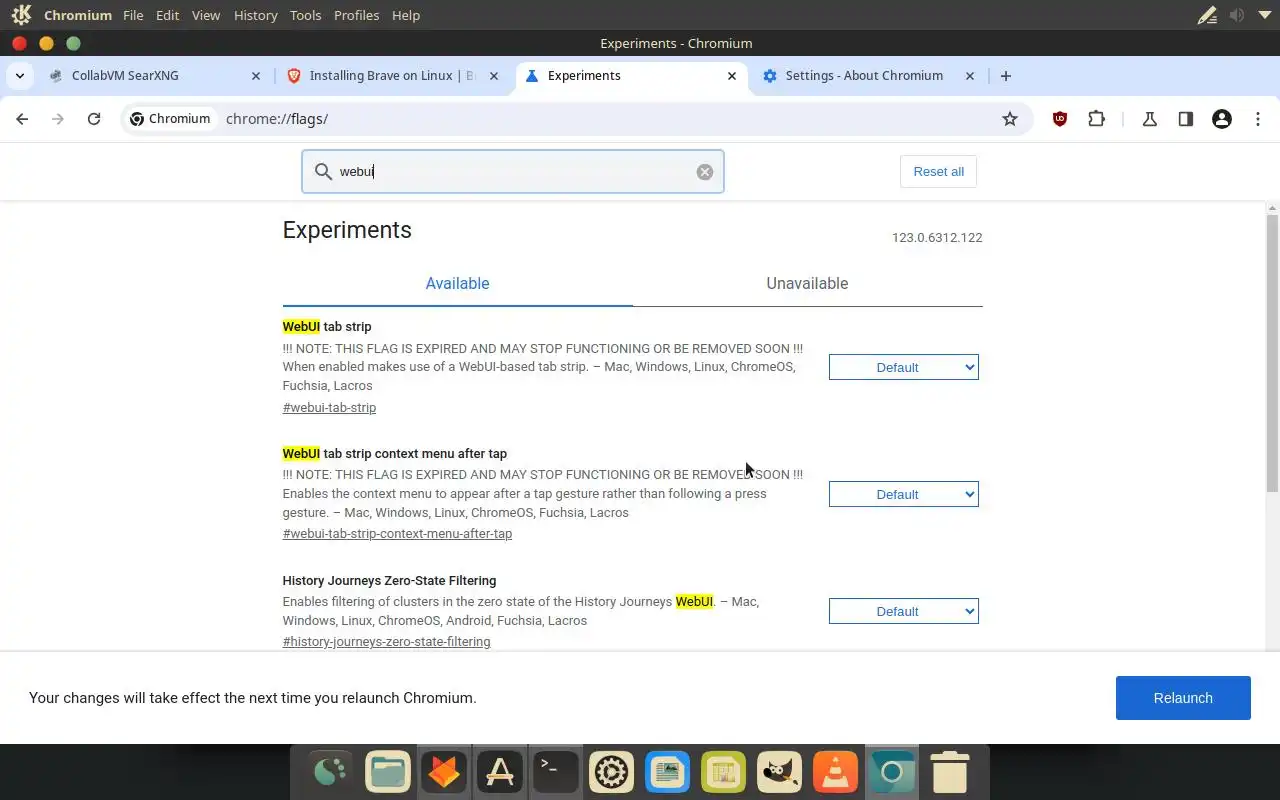This screenshot has width=1280, height=800.
Task: Close the Installing Brave on Linux tab
Action: click(x=493, y=76)
